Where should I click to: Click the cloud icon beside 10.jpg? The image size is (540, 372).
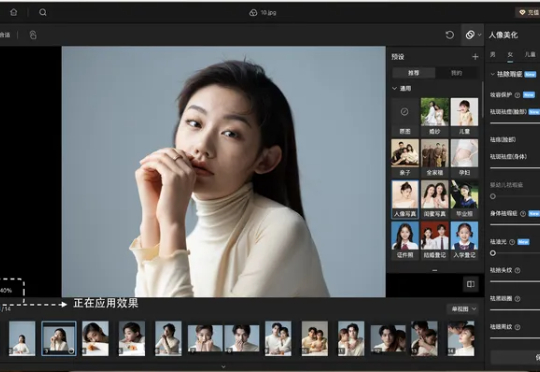(253, 13)
